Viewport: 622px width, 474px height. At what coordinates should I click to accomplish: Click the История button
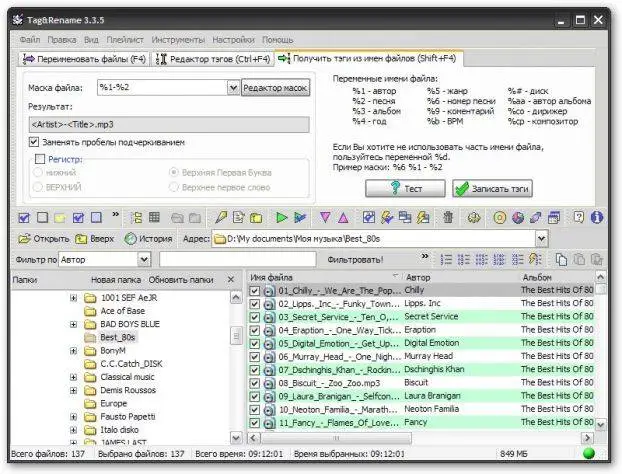click(148, 239)
